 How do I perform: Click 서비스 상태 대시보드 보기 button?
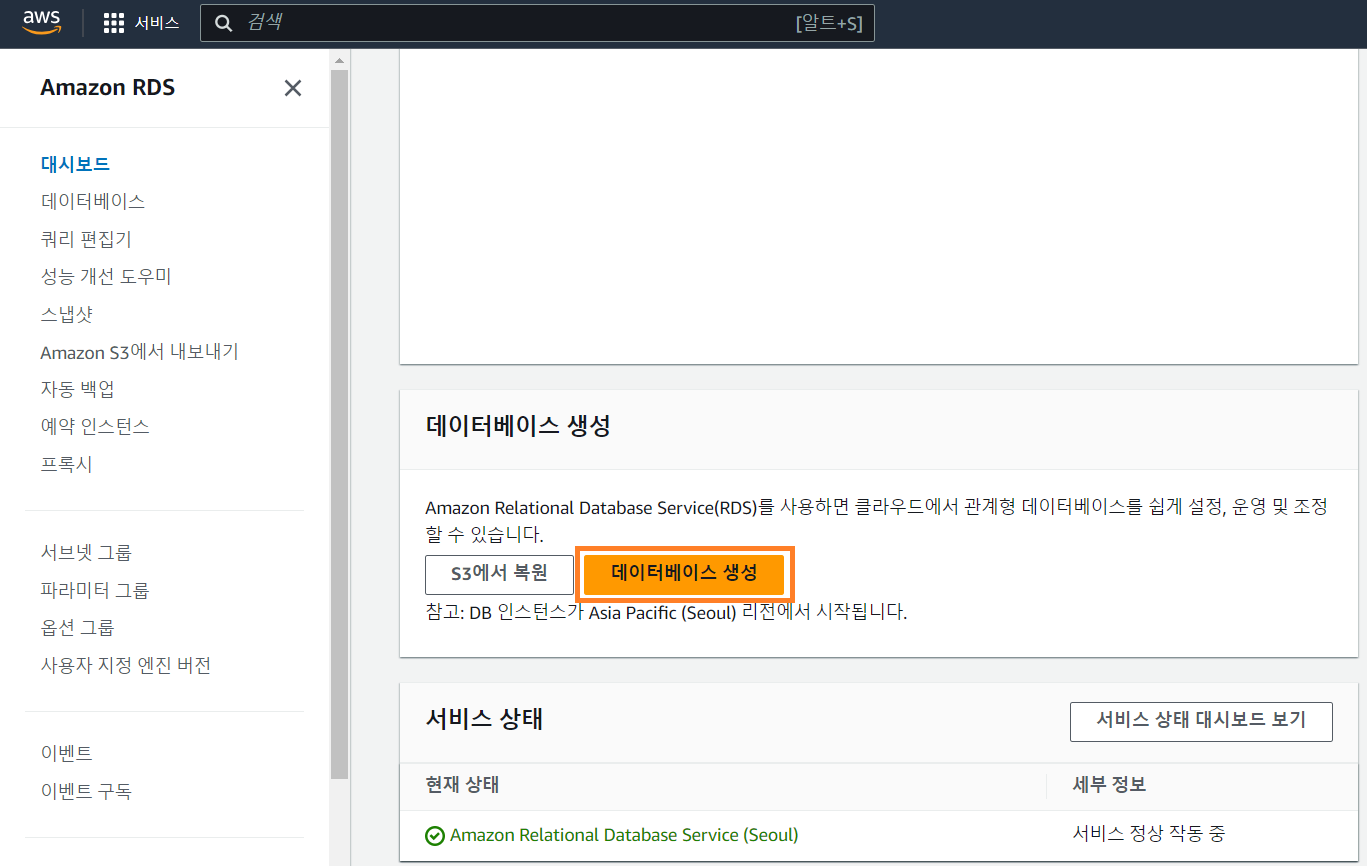1201,721
